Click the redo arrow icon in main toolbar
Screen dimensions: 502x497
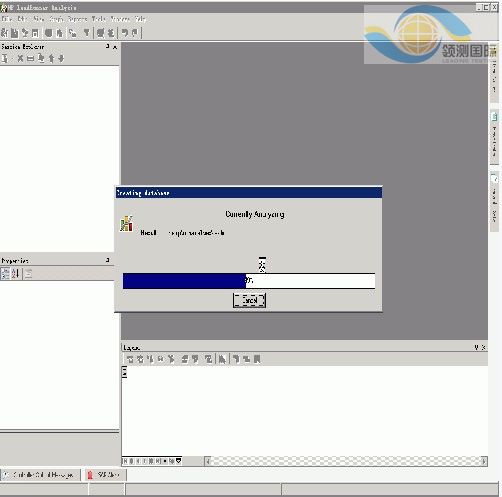pos(134,33)
